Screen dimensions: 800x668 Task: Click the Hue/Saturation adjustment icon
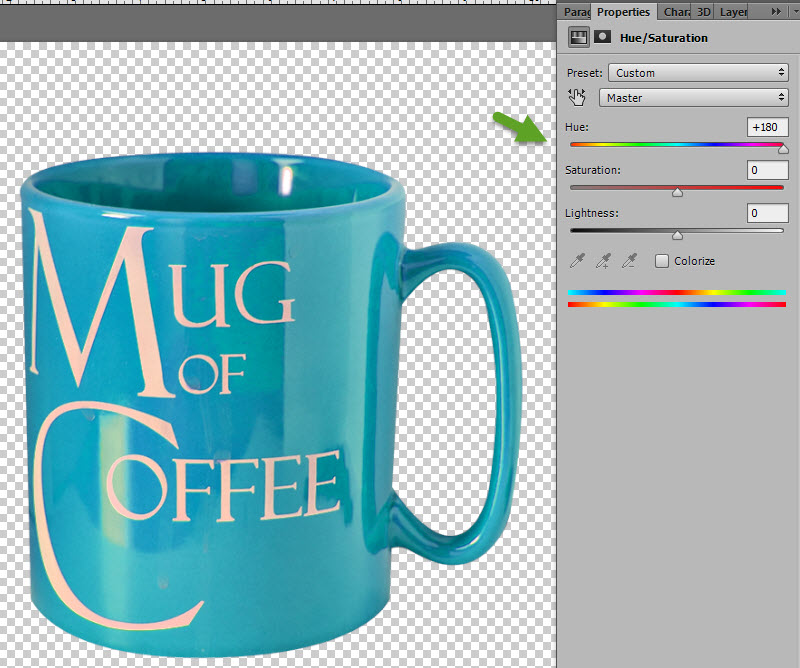coord(579,37)
